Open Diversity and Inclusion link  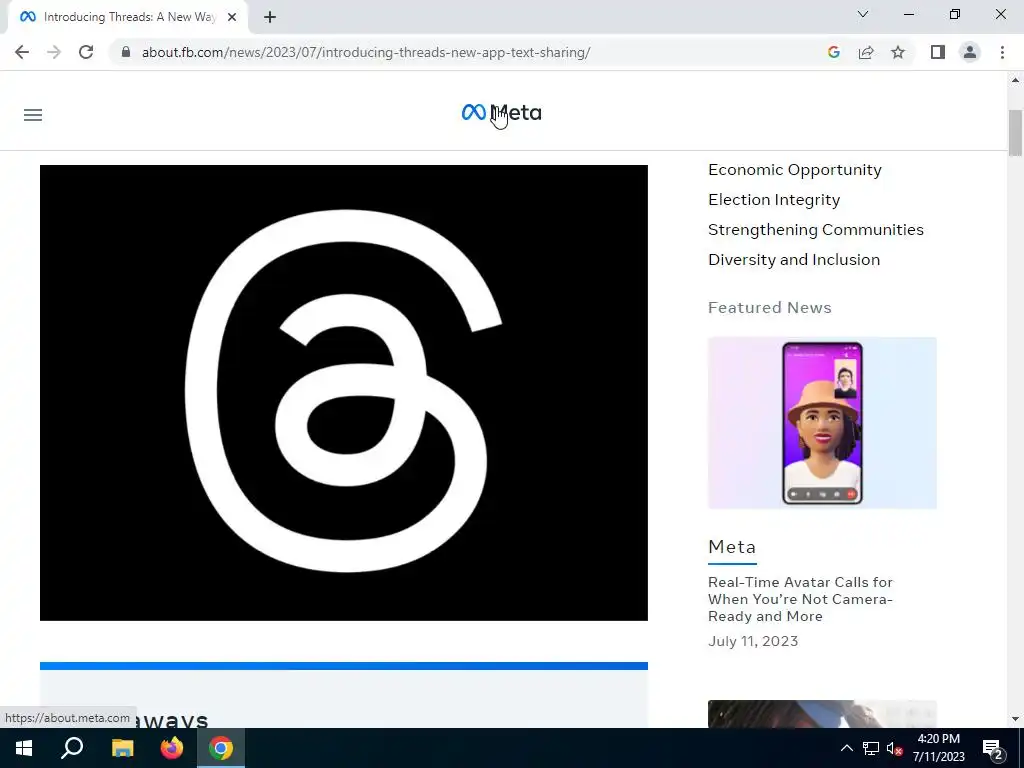pos(794,260)
